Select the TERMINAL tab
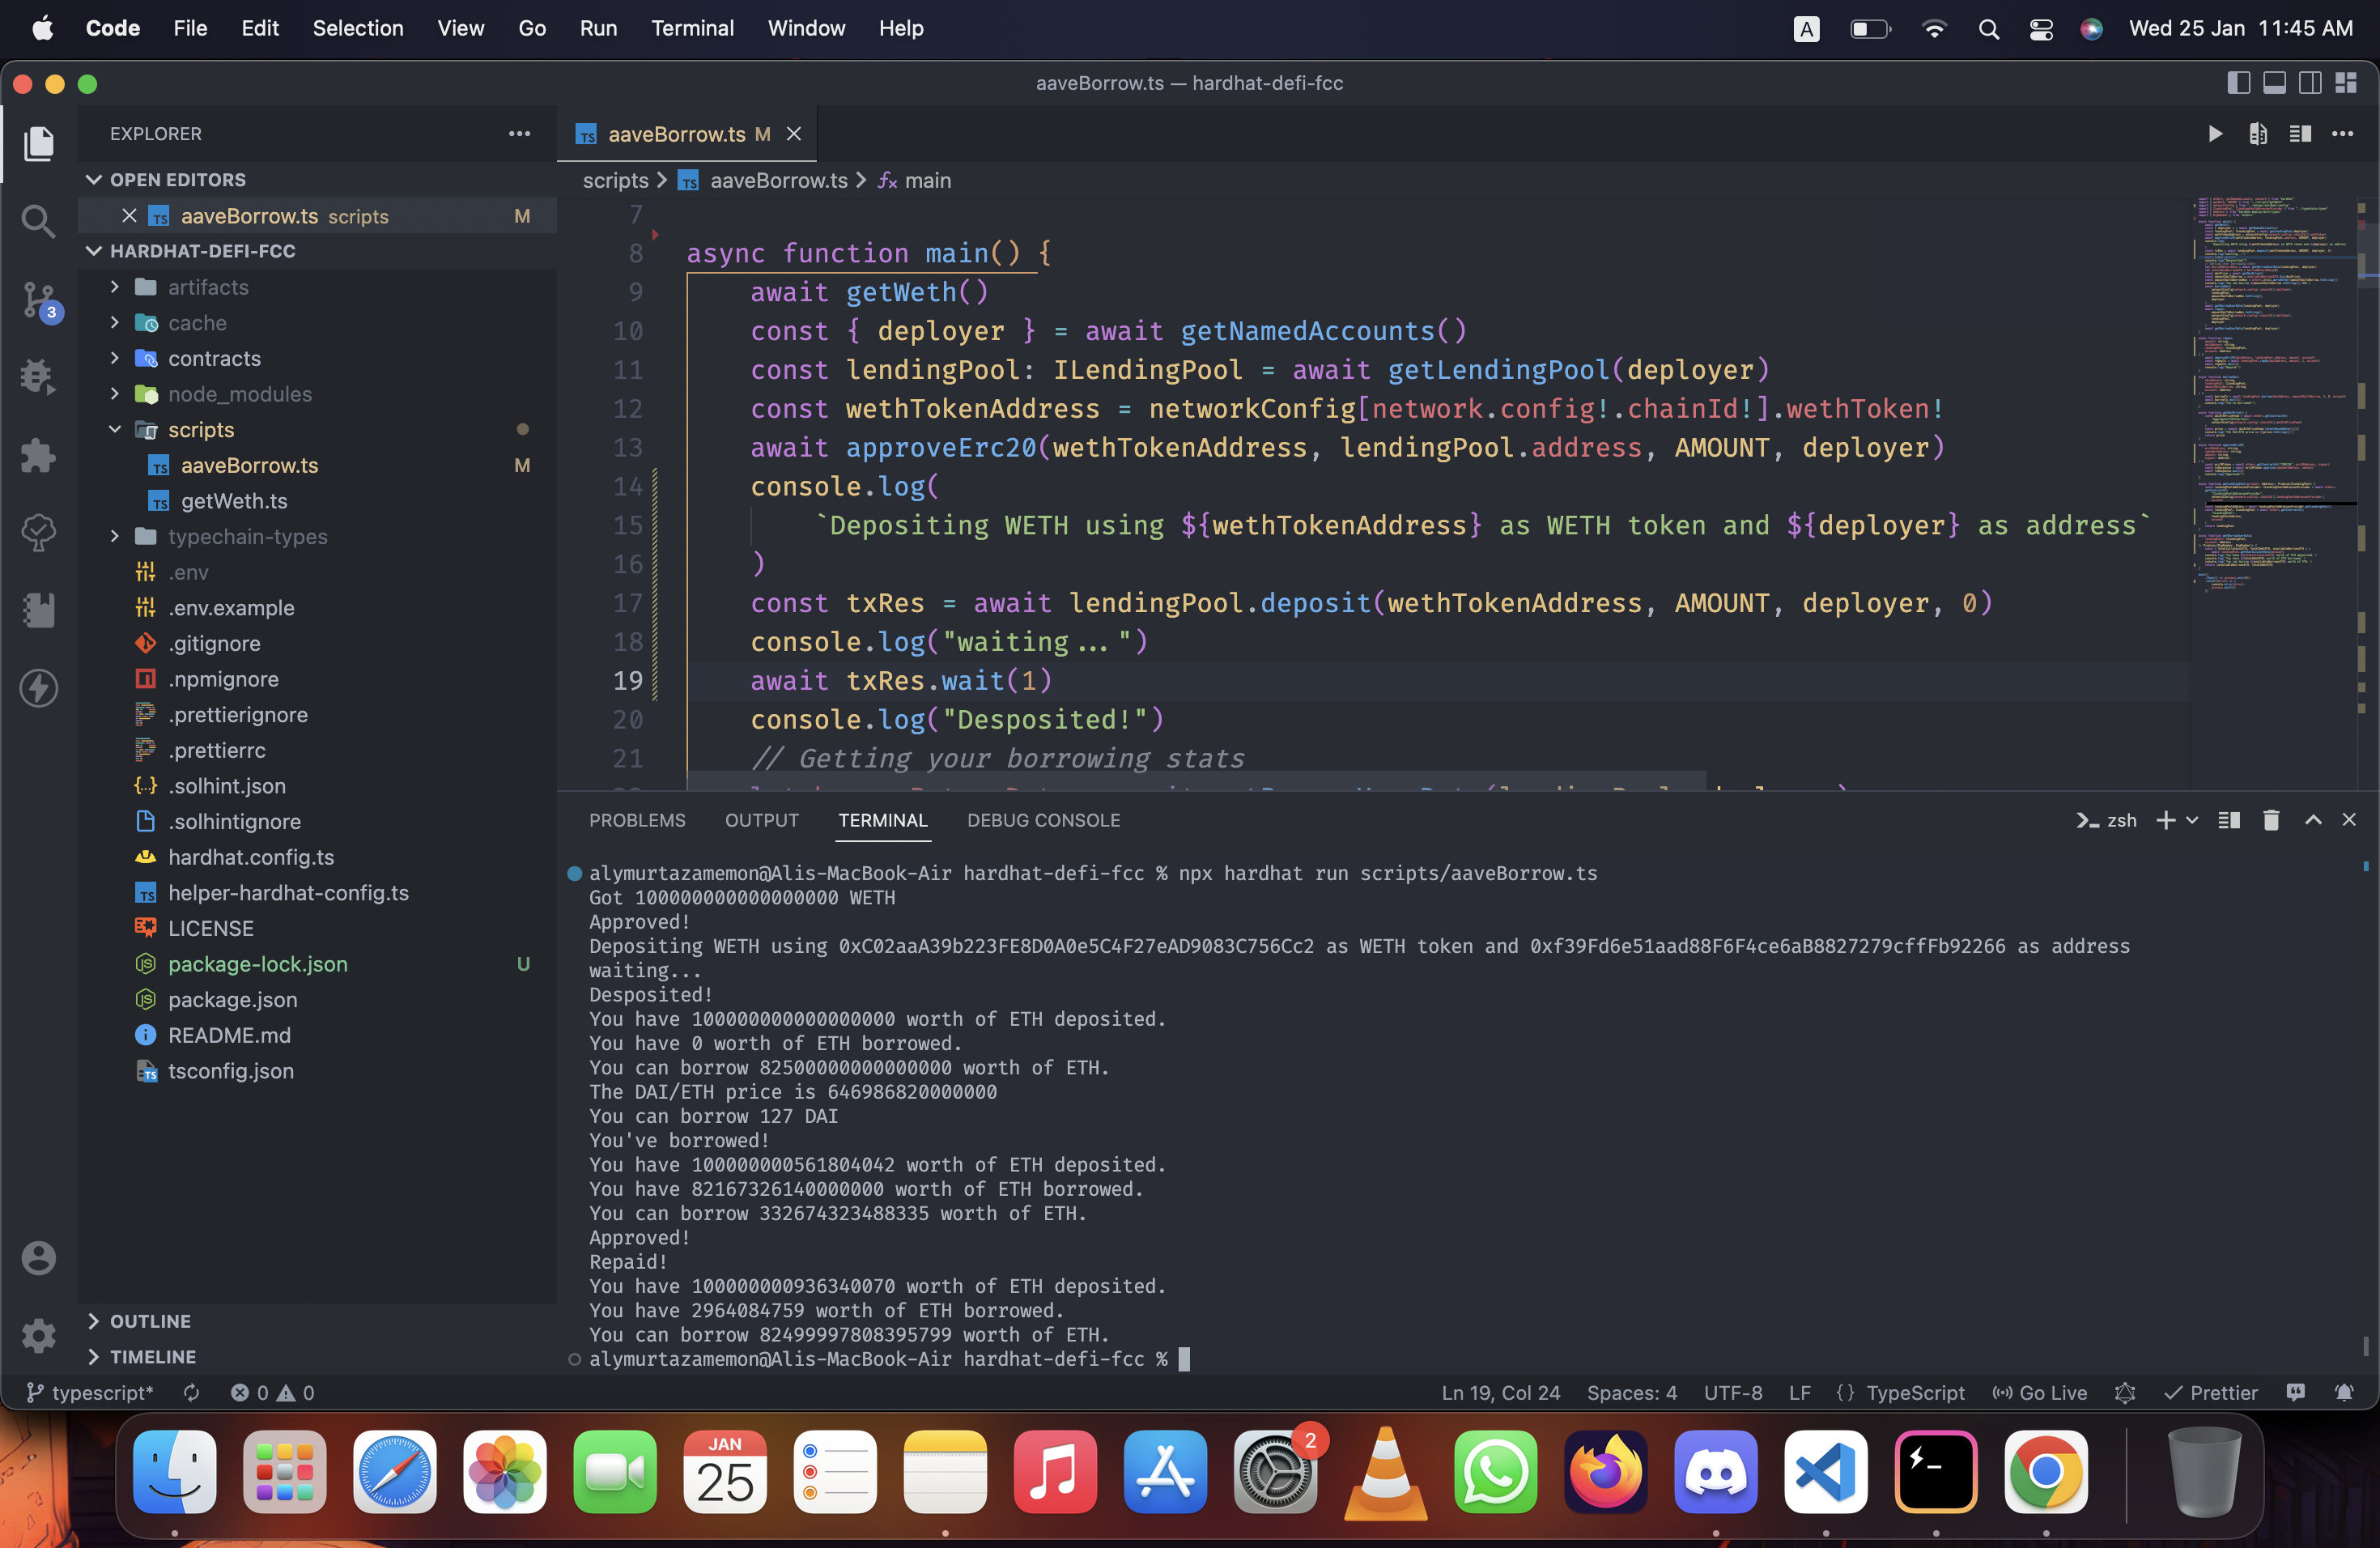The width and height of the screenshot is (2380, 1548). [883, 820]
